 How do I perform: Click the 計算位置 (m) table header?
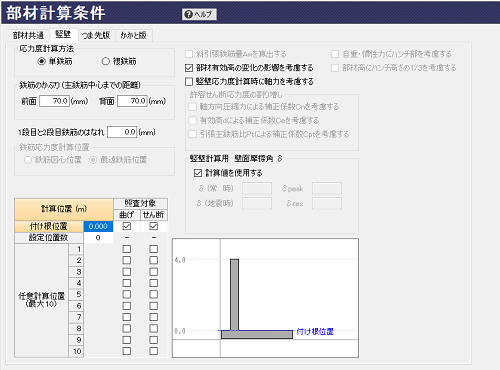point(64,209)
